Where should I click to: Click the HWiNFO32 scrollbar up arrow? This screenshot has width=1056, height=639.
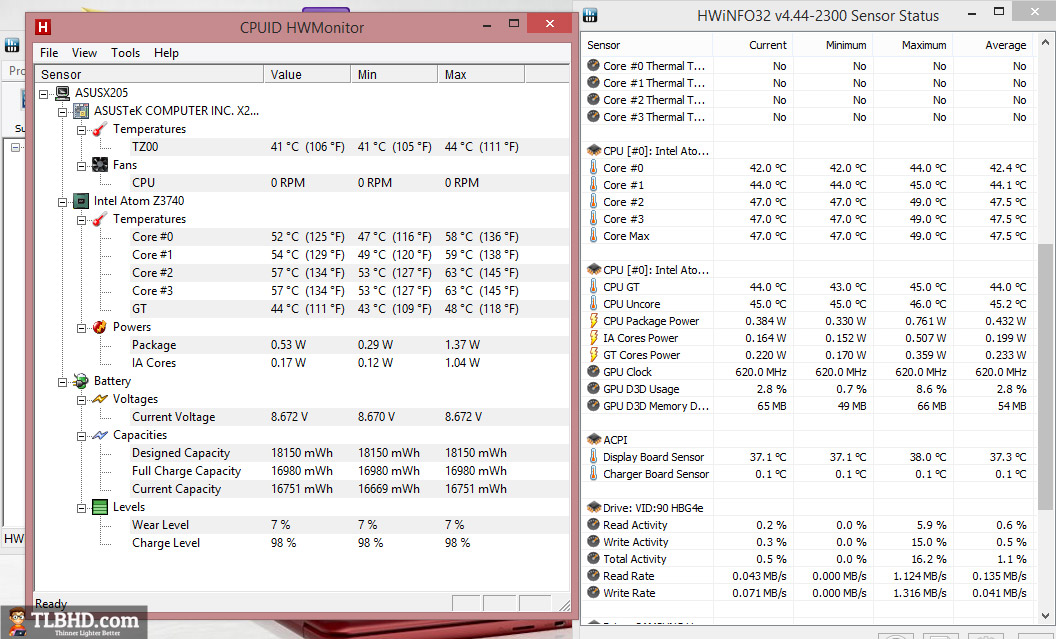click(1045, 42)
